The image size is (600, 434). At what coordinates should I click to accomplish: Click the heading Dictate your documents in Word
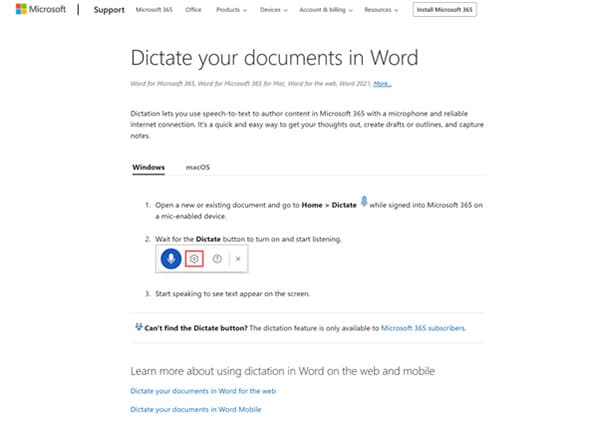point(274,58)
